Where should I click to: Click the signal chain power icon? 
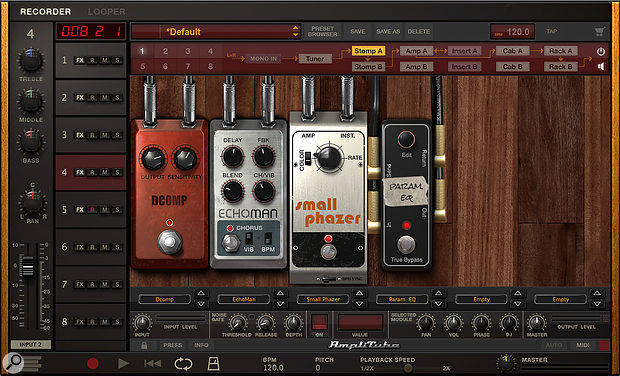click(x=601, y=51)
